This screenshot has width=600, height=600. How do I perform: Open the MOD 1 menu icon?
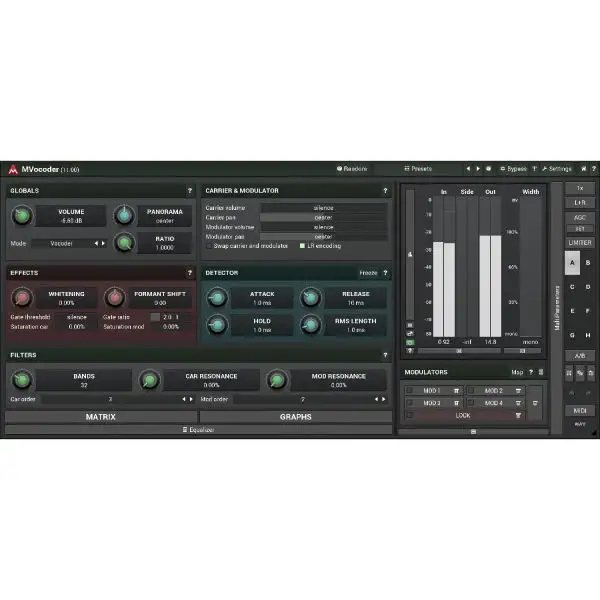pyautogui.click(x=457, y=391)
